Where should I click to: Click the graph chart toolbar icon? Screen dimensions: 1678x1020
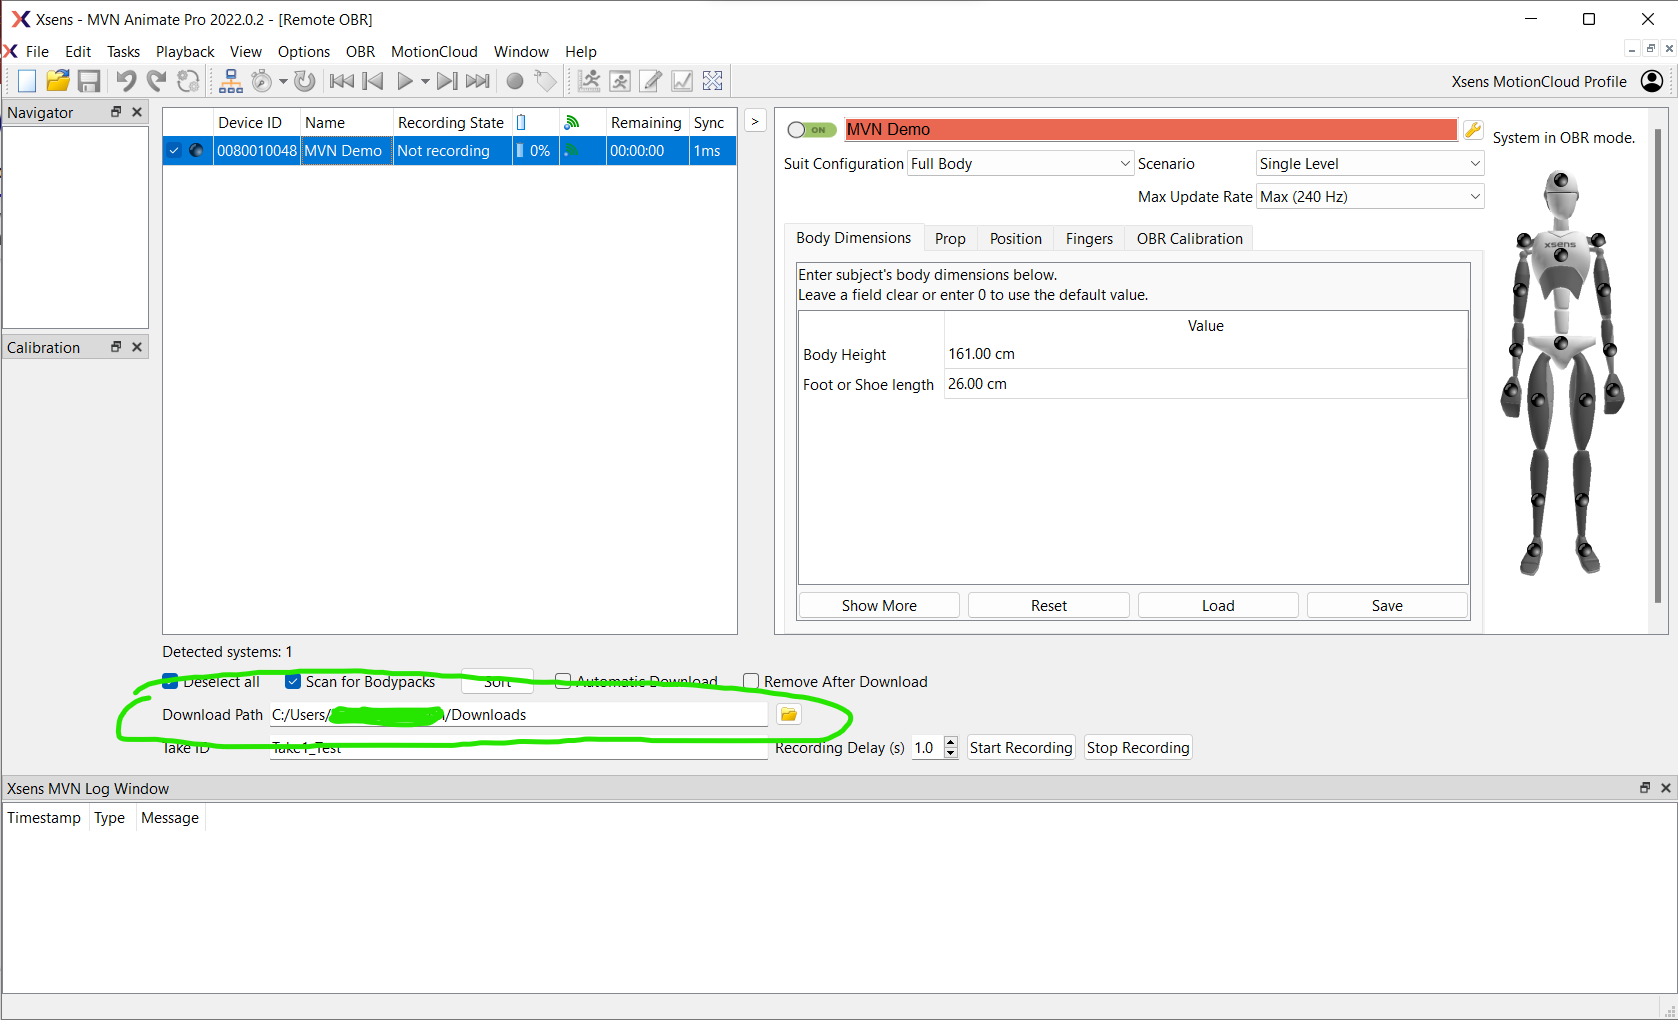click(x=682, y=81)
